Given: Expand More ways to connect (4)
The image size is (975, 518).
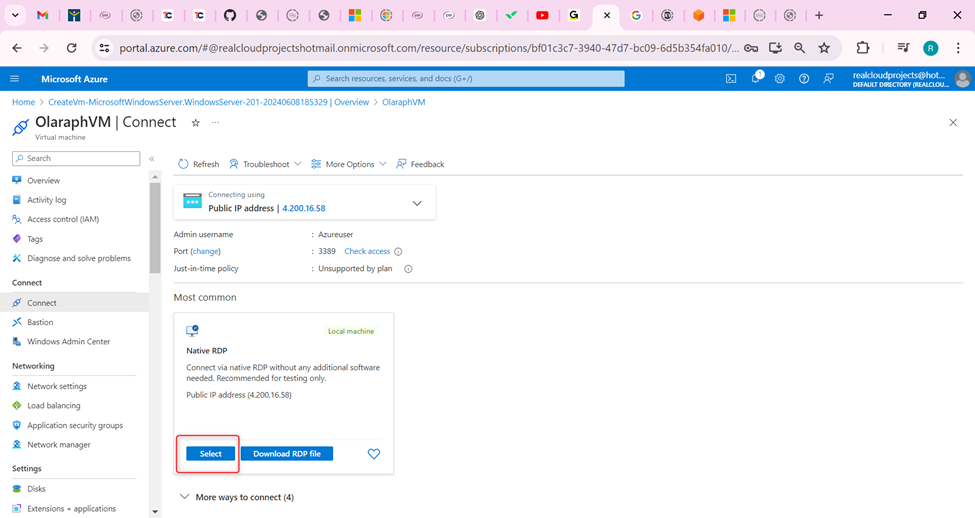Looking at the screenshot, I should click(237, 497).
